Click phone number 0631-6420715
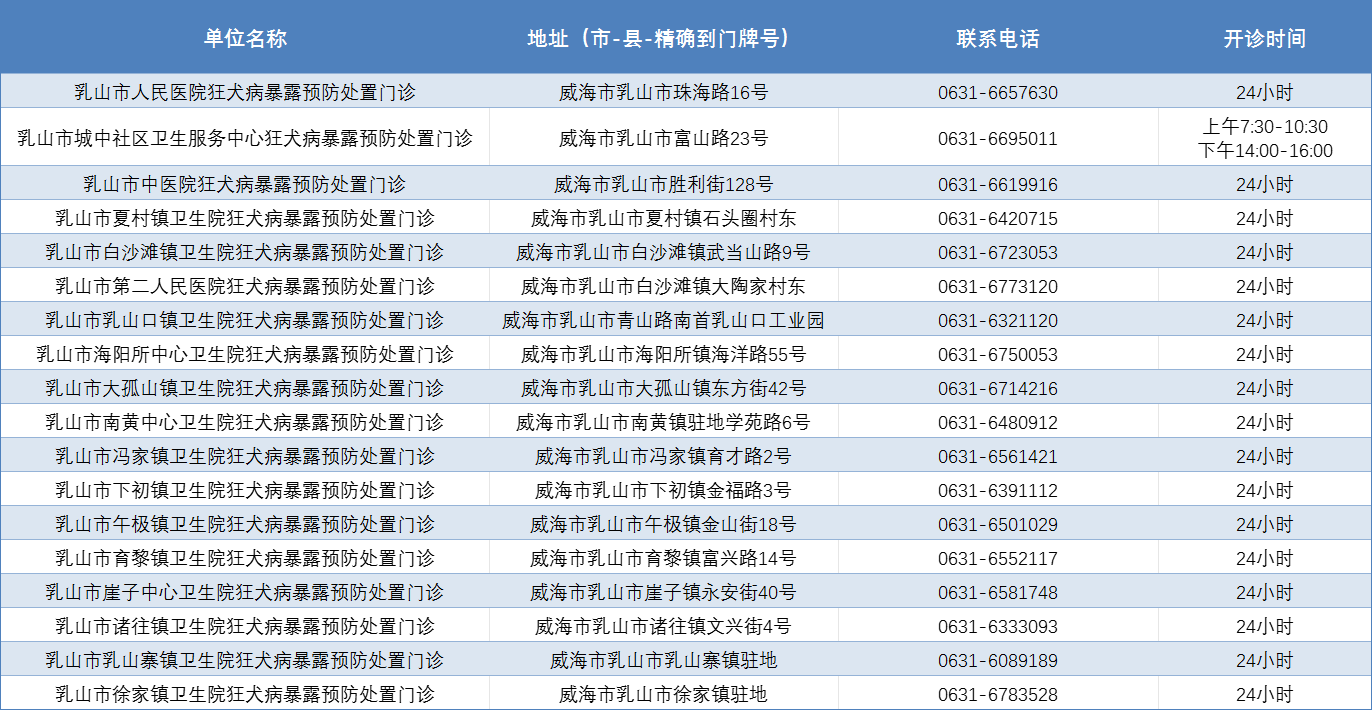 [x=997, y=218]
